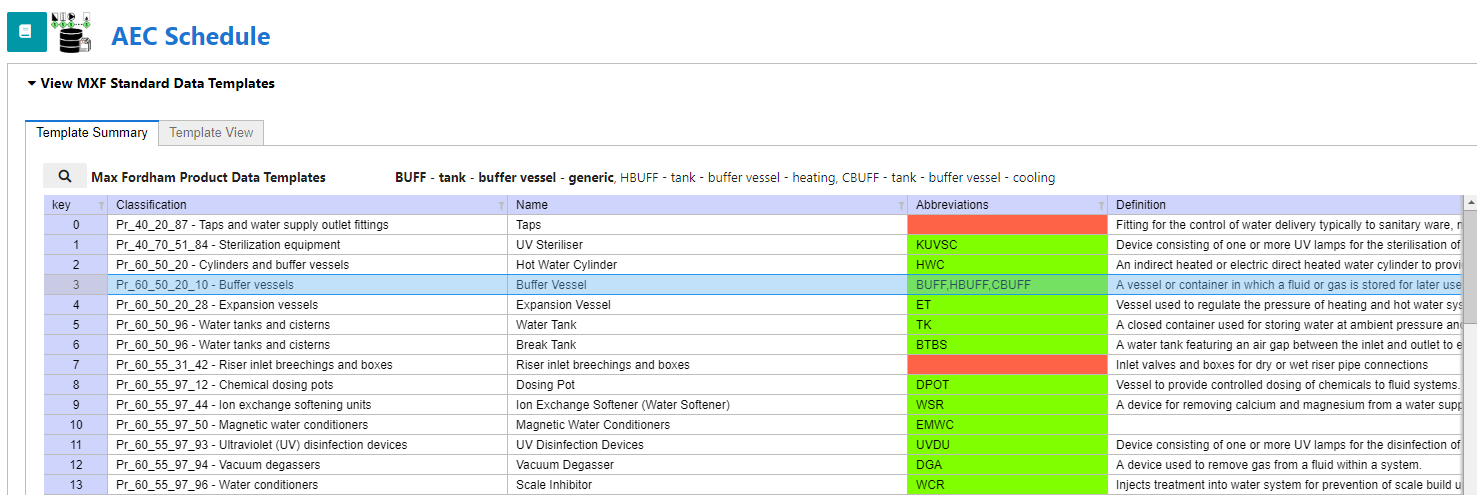Collapse View MXF Standard Data Templates section
1477x495 pixels.
(32, 84)
